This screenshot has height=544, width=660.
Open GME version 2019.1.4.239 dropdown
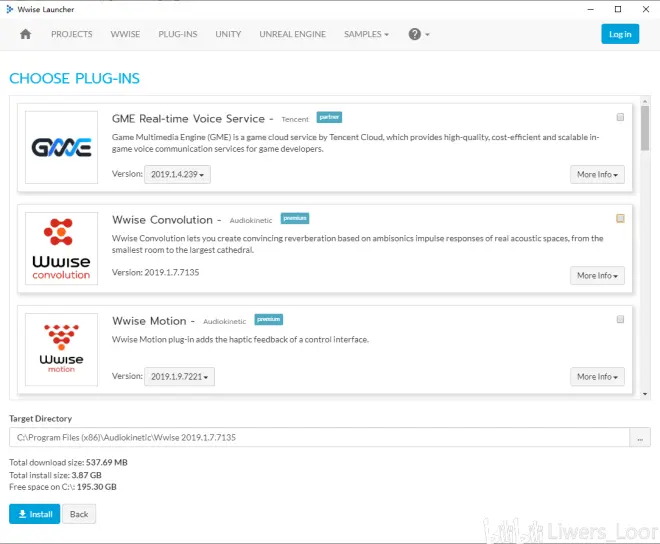pos(177,174)
